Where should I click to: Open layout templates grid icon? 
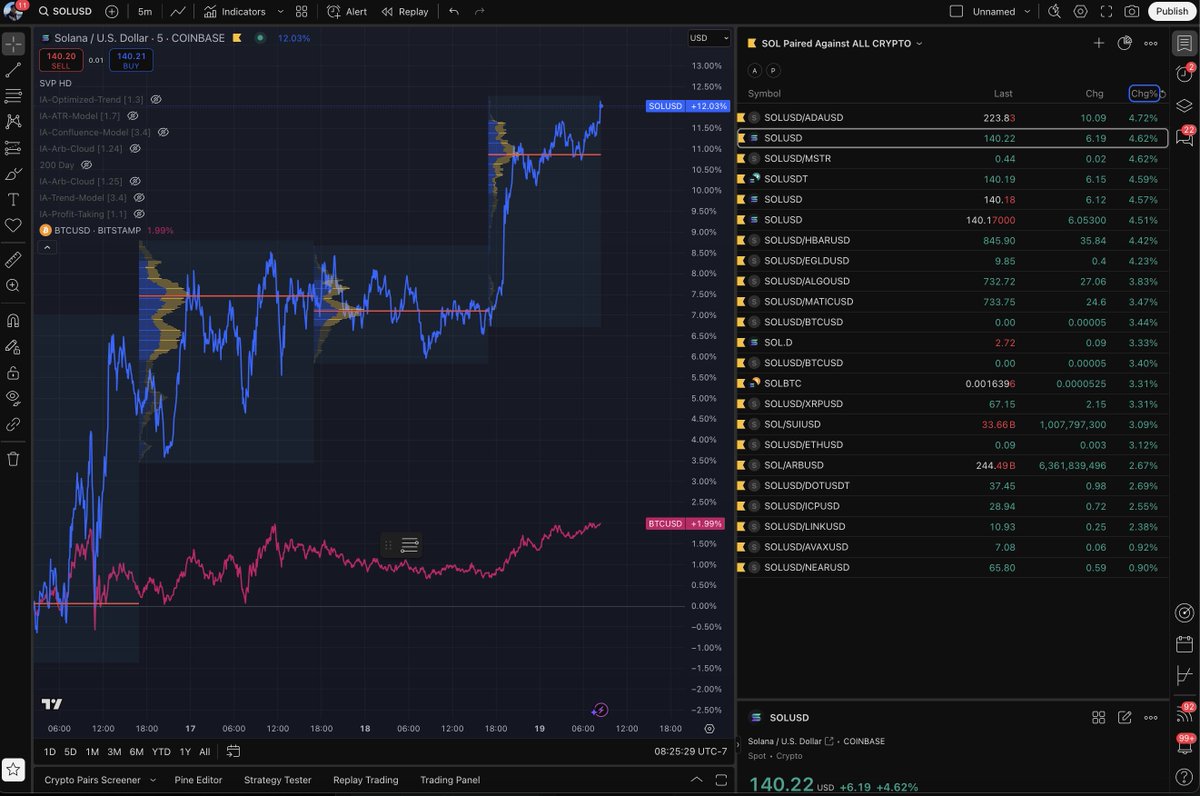pyautogui.click(x=301, y=12)
